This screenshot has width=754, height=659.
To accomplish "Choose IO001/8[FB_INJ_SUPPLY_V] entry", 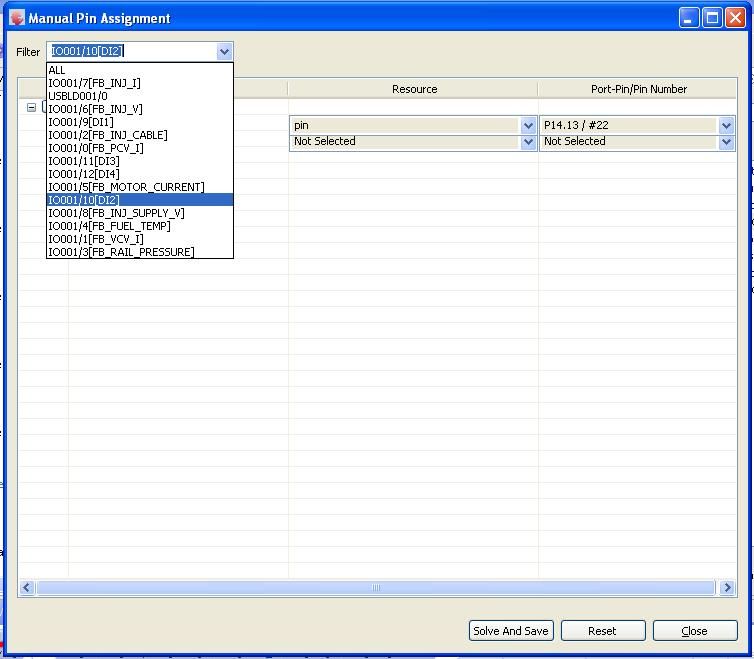I will click(140, 213).
